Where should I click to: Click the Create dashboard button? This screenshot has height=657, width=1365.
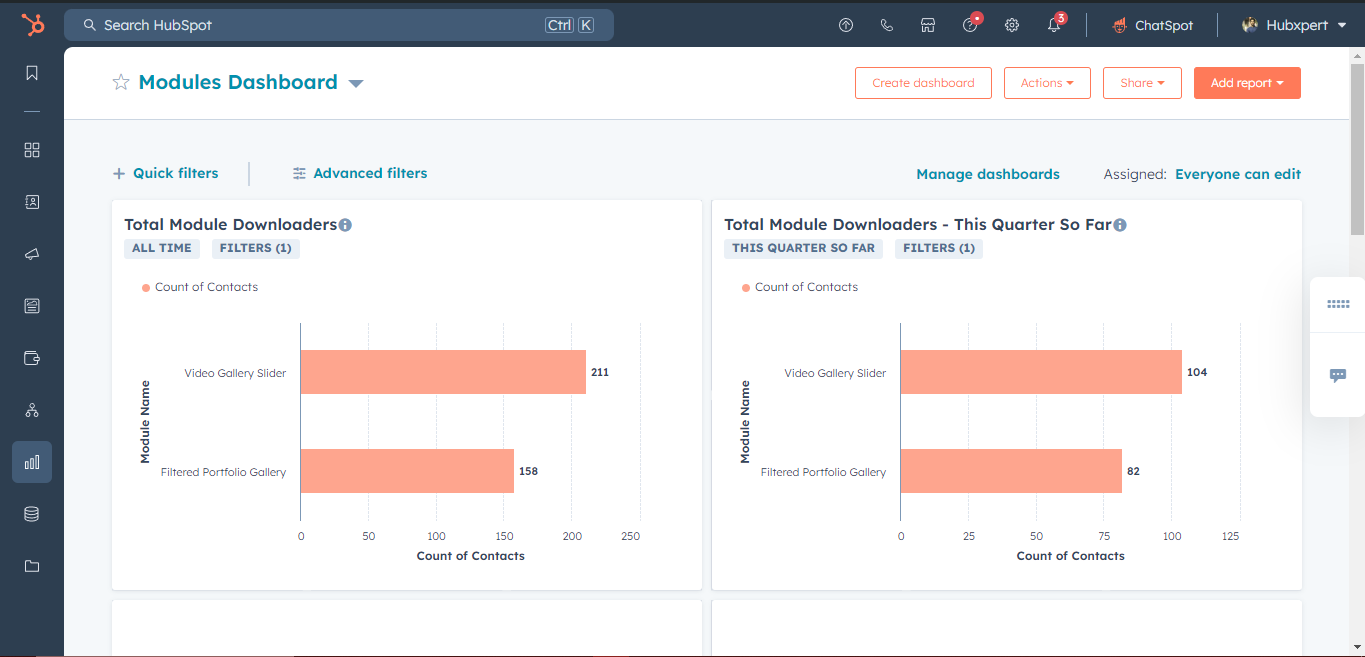pyautogui.click(x=922, y=83)
